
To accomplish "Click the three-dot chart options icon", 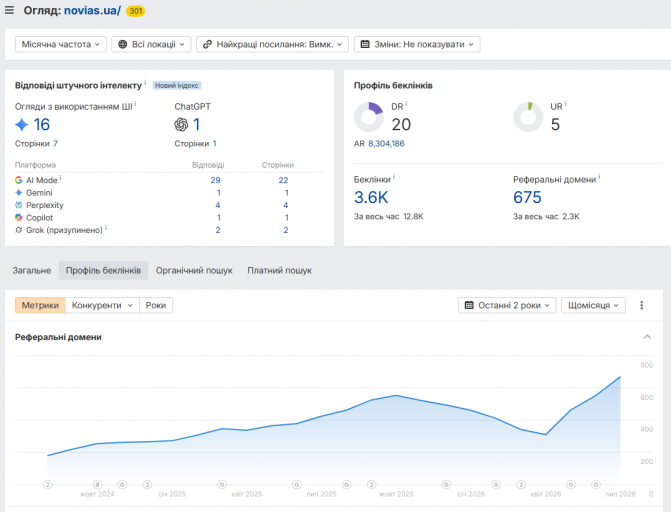I will point(641,305).
